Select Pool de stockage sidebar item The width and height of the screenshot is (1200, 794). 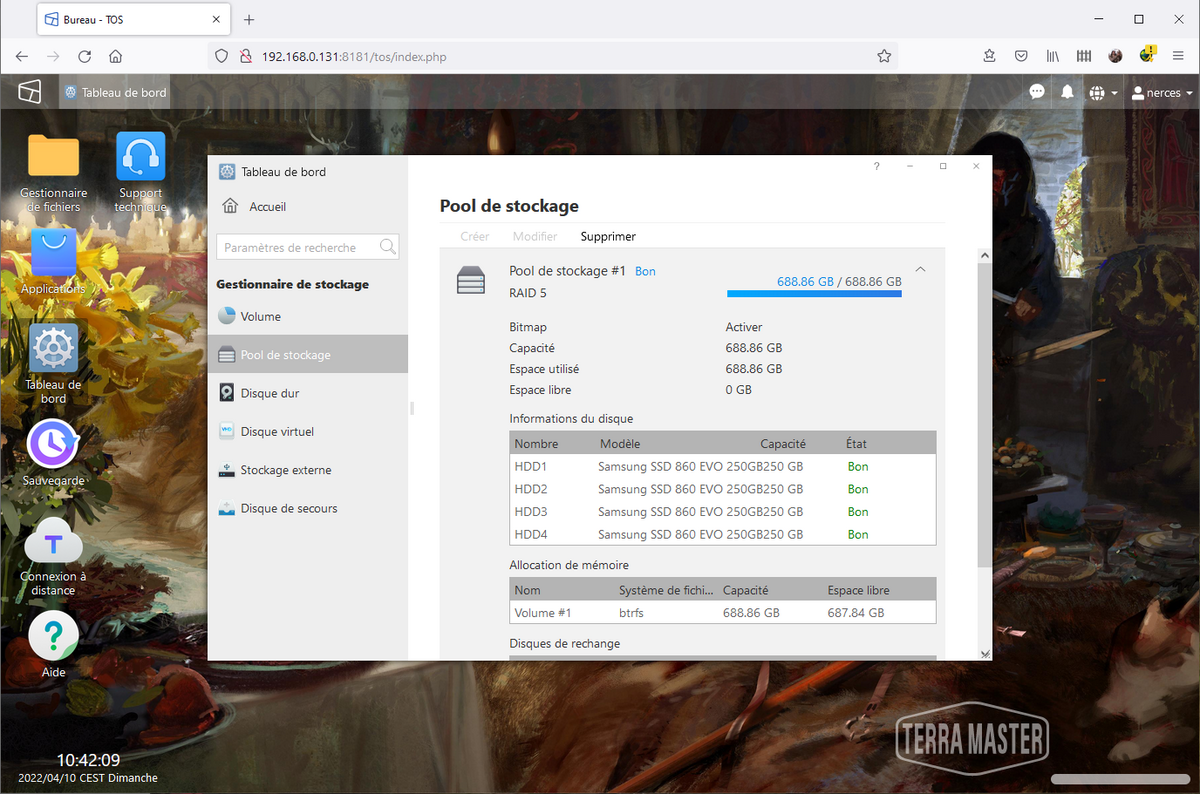(x=308, y=354)
